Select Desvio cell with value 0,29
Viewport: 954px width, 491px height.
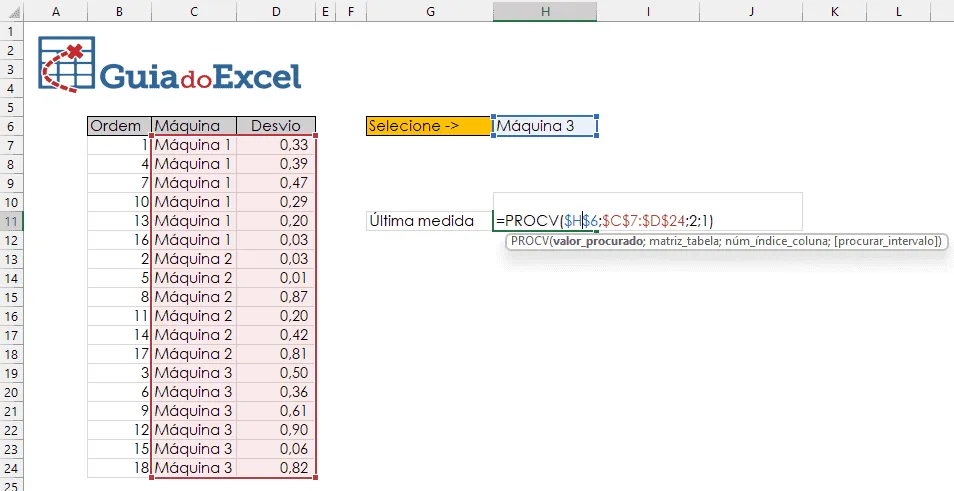pyautogui.click(x=276, y=202)
